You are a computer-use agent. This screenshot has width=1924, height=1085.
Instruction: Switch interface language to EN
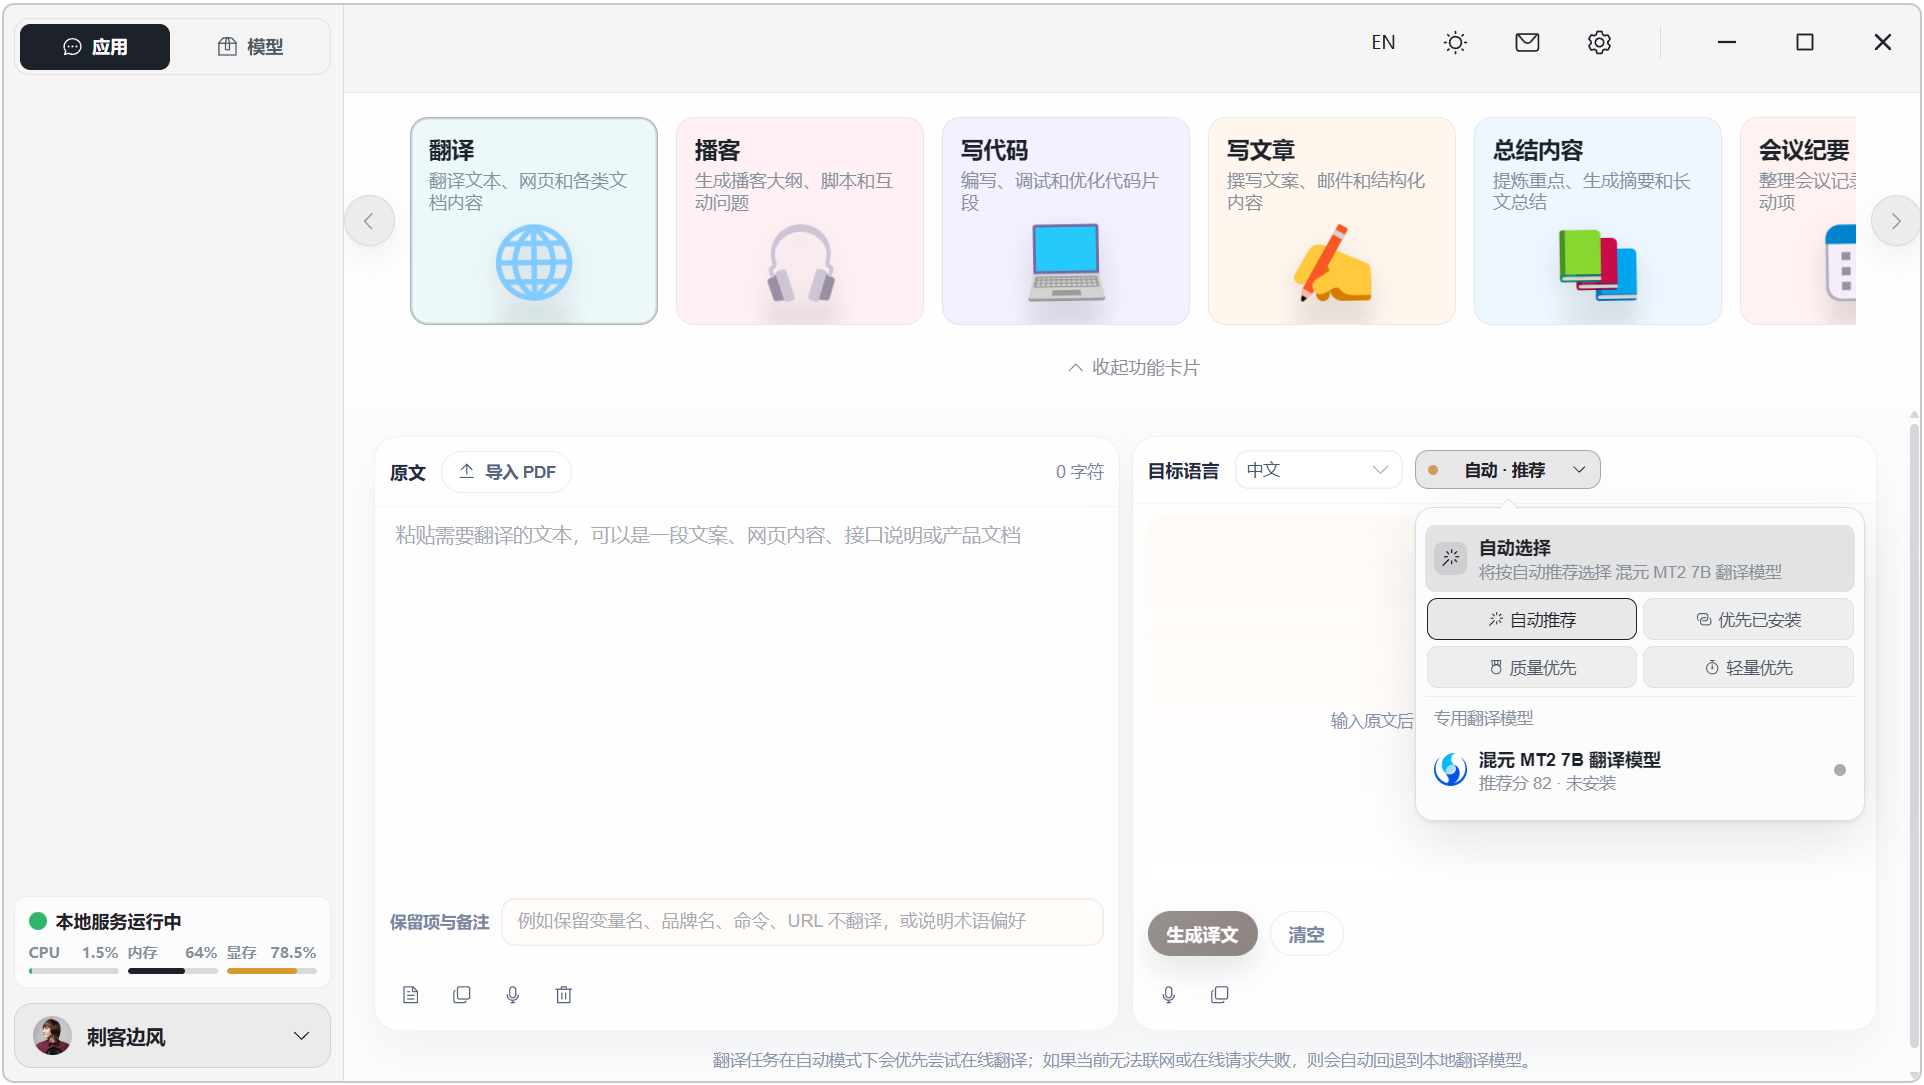(x=1383, y=42)
